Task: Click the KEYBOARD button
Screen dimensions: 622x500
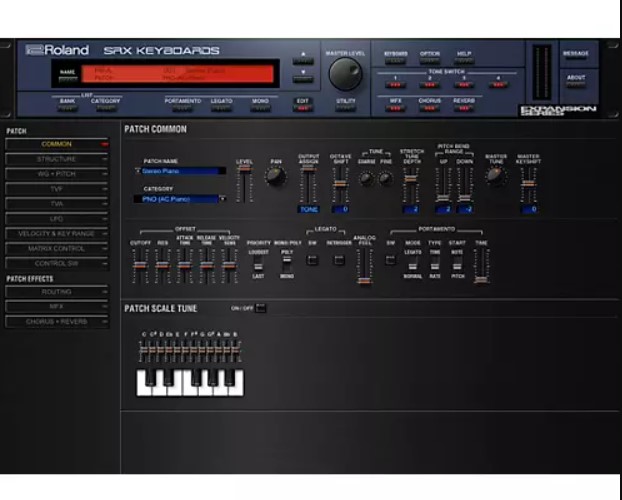Action: (395, 61)
